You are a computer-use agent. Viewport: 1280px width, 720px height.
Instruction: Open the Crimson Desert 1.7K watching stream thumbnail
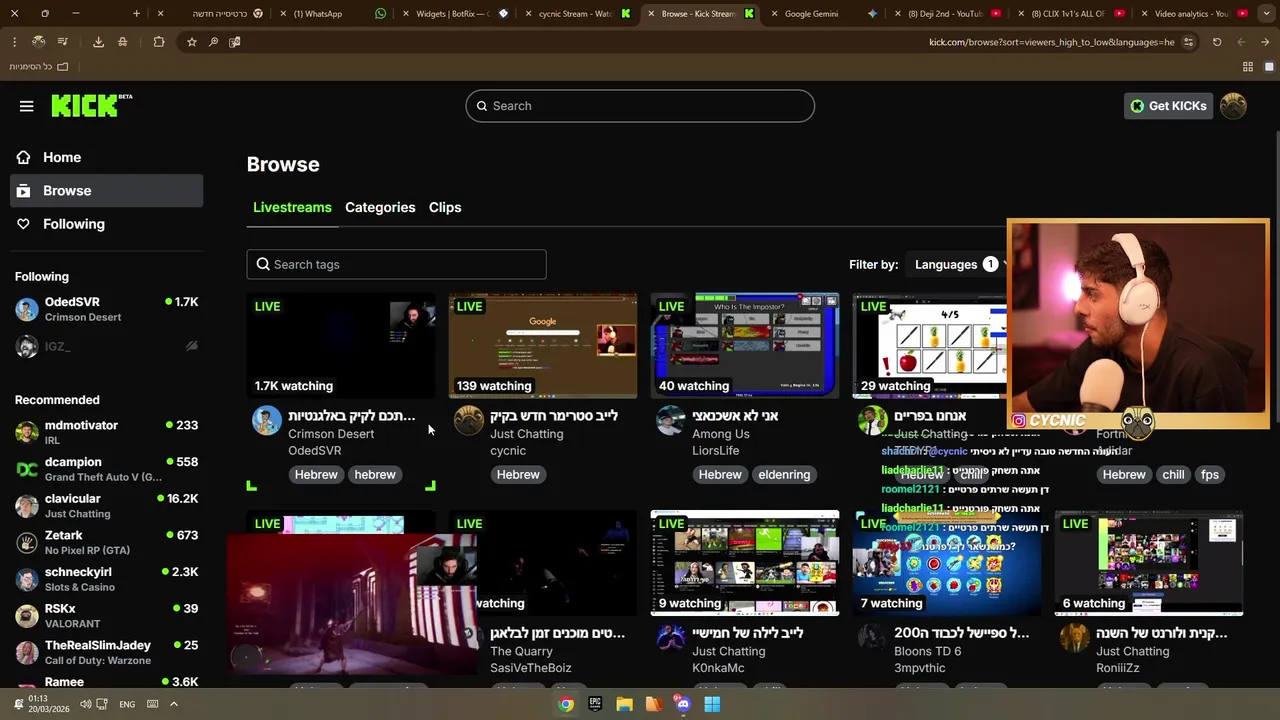(341, 345)
